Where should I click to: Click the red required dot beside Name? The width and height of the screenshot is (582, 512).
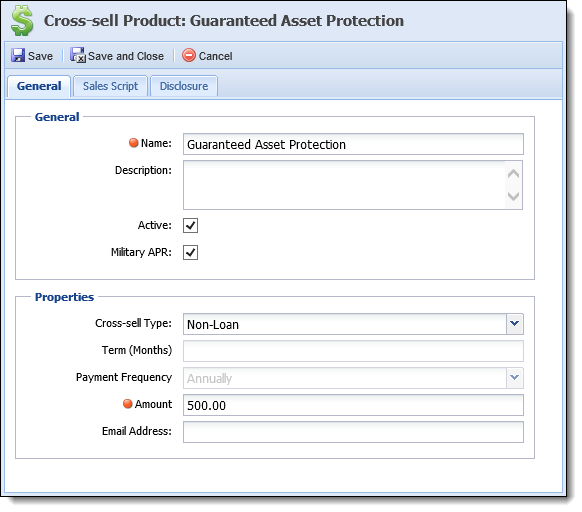(134, 143)
